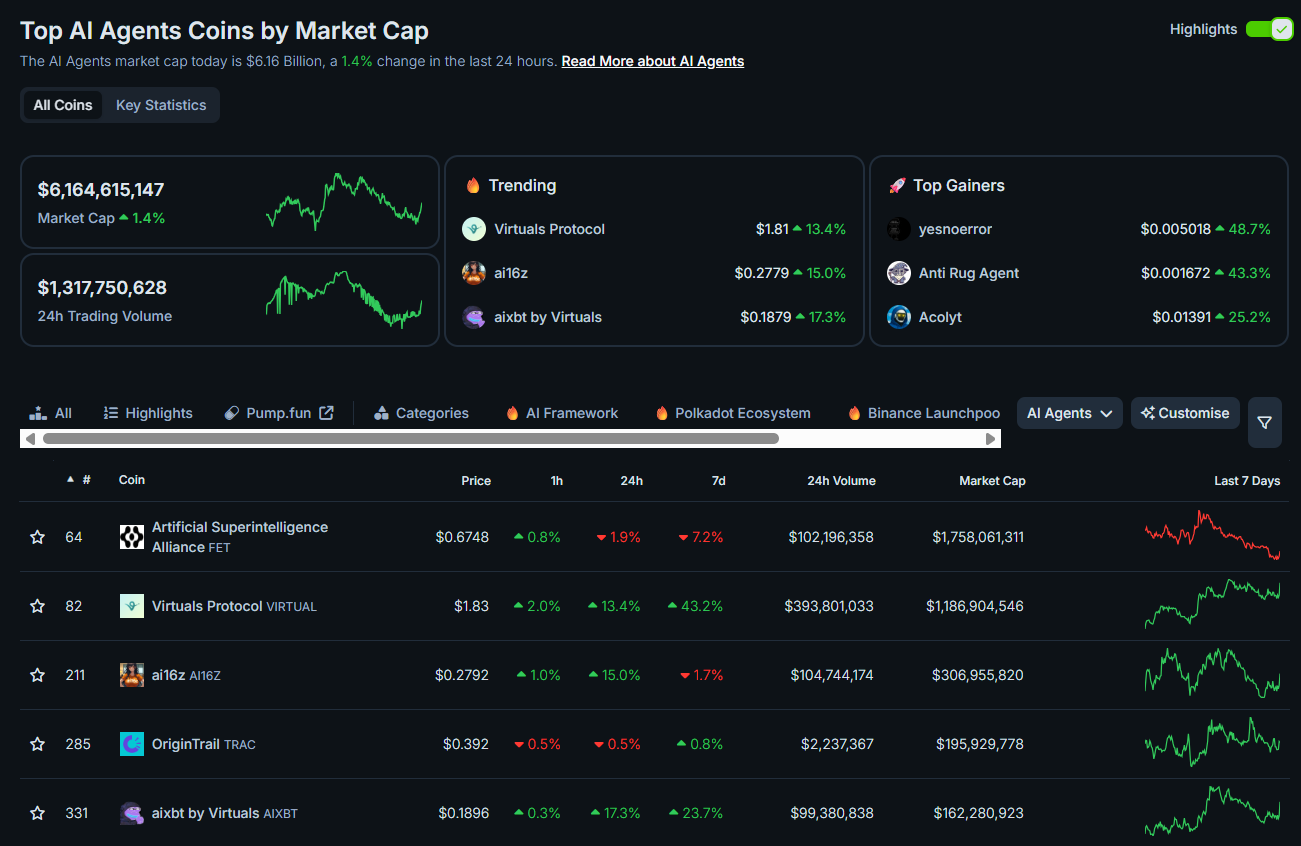The width and height of the screenshot is (1301, 846).
Task: Click Anti Rug Agent icon
Action: 899,273
